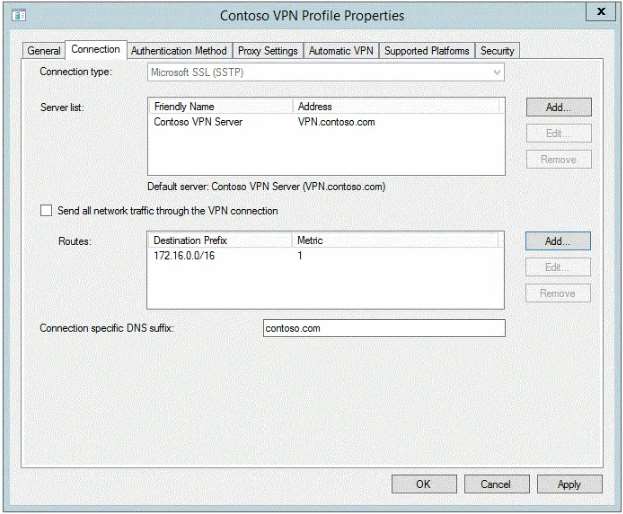The image size is (623, 514).
Task: Open the Automatic VPN tab
Action: (x=341, y=51)
